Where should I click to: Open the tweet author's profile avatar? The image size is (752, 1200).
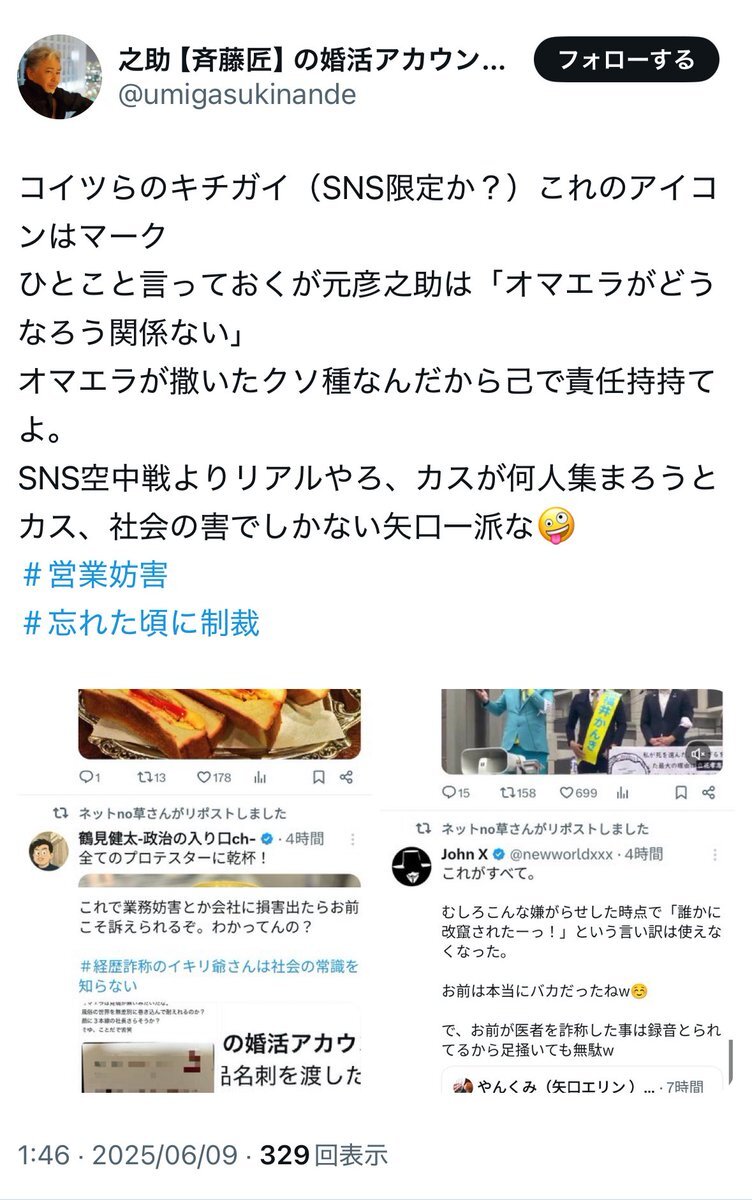[56, 77]
